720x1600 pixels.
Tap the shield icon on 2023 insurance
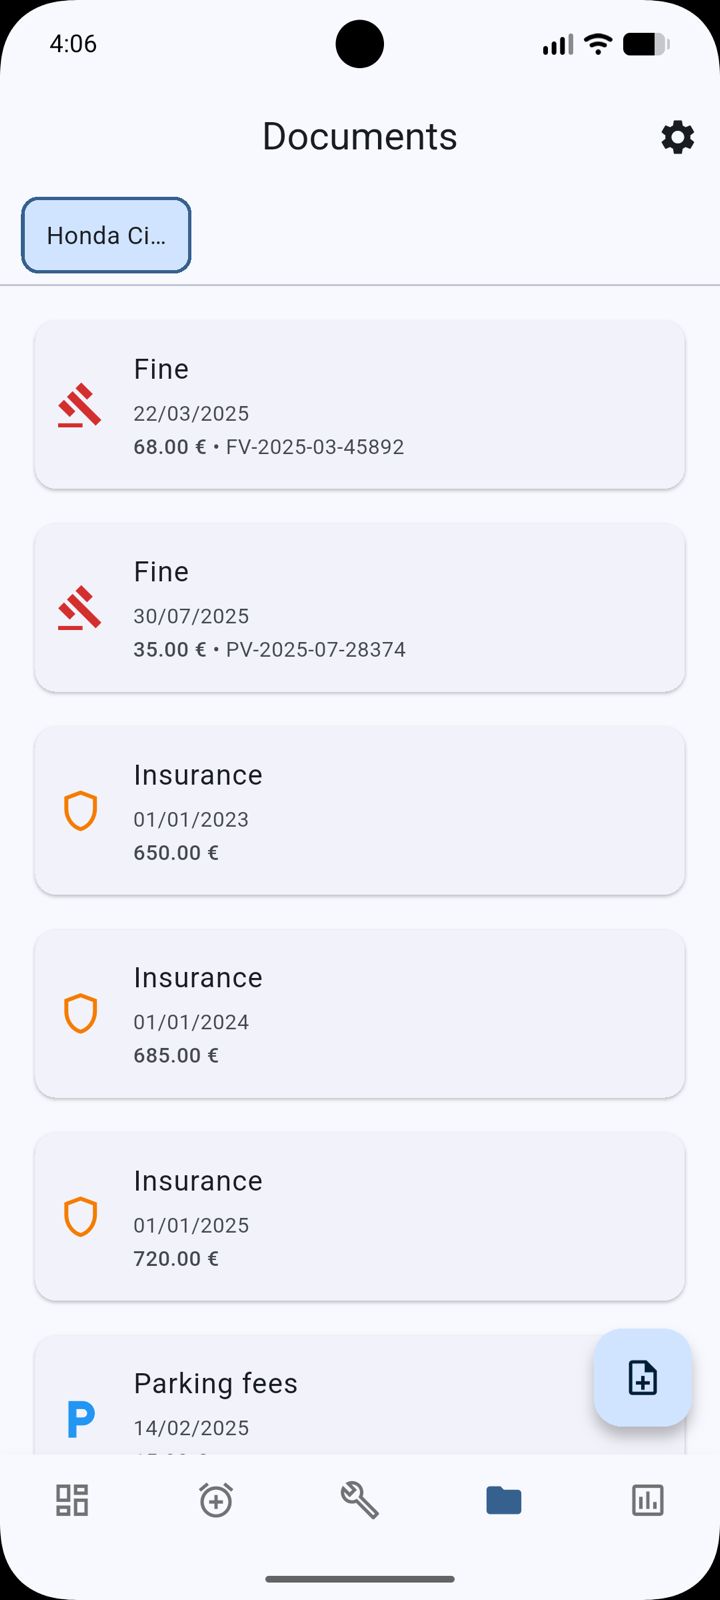80,811
